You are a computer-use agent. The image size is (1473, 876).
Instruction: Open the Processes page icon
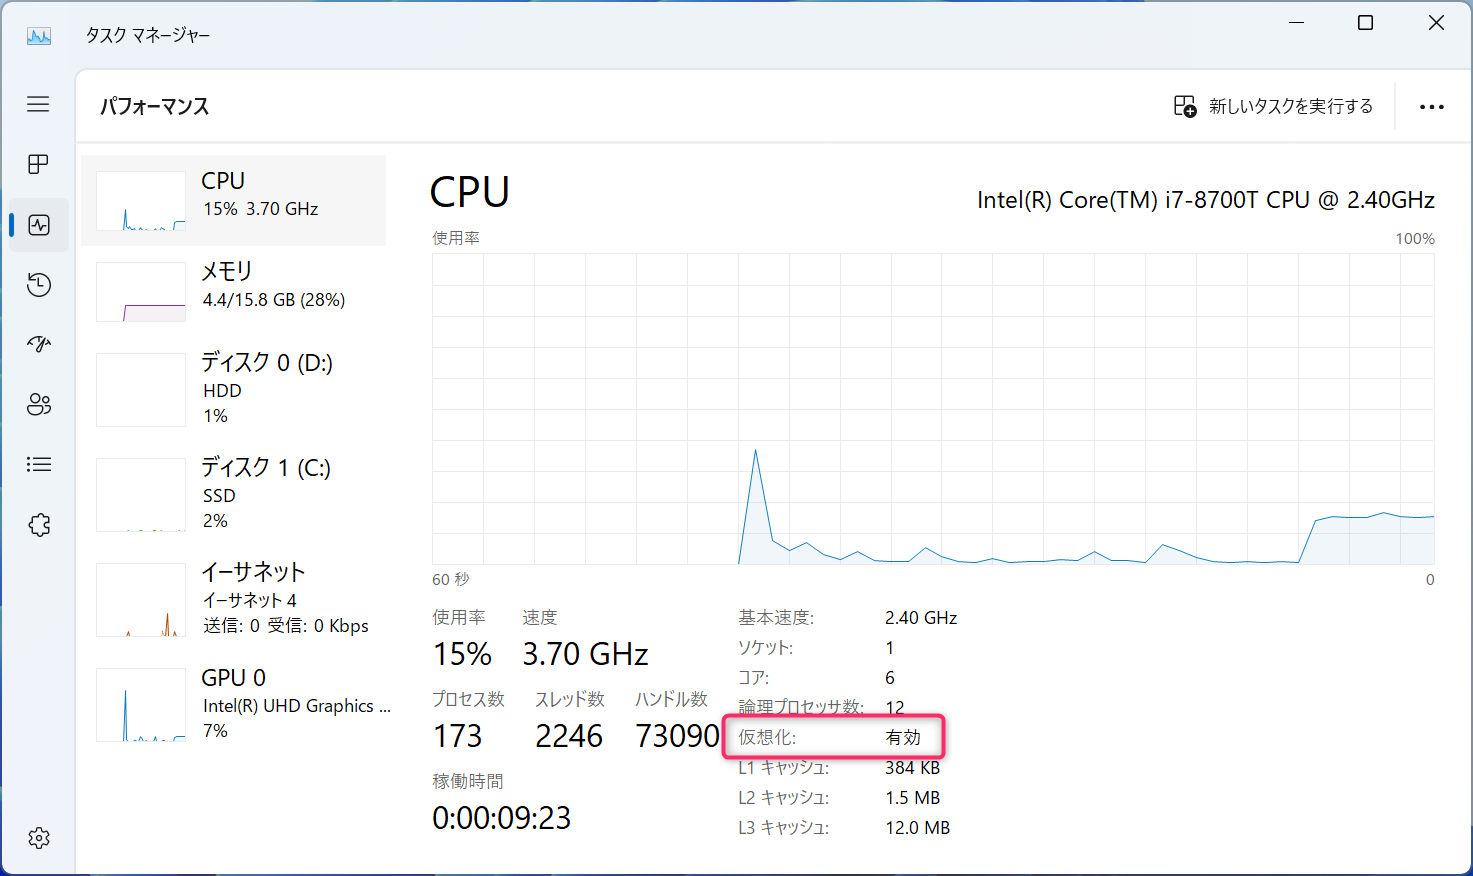pos(38,164)
